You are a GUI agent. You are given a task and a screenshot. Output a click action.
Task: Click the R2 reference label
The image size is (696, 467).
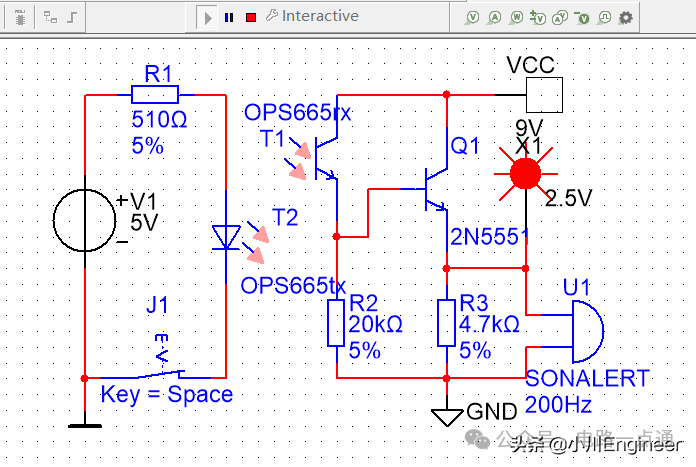coord(364,303)
